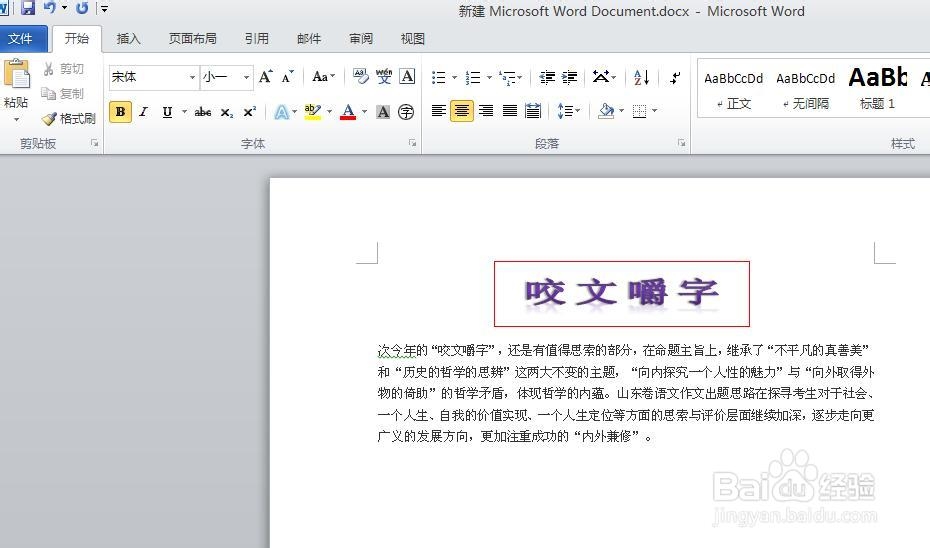Switch to the 审阅 (Review) tab
The image size is (930, 548).
(361, 39)
